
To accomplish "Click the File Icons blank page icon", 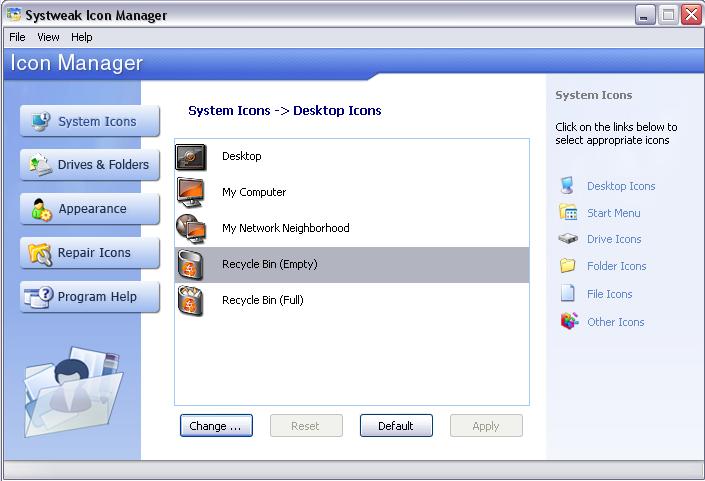I will coord(567,293).
